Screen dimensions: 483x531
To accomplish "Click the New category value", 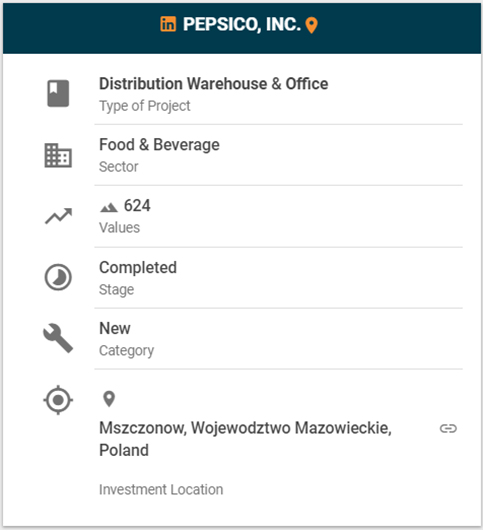I will 114,328.
